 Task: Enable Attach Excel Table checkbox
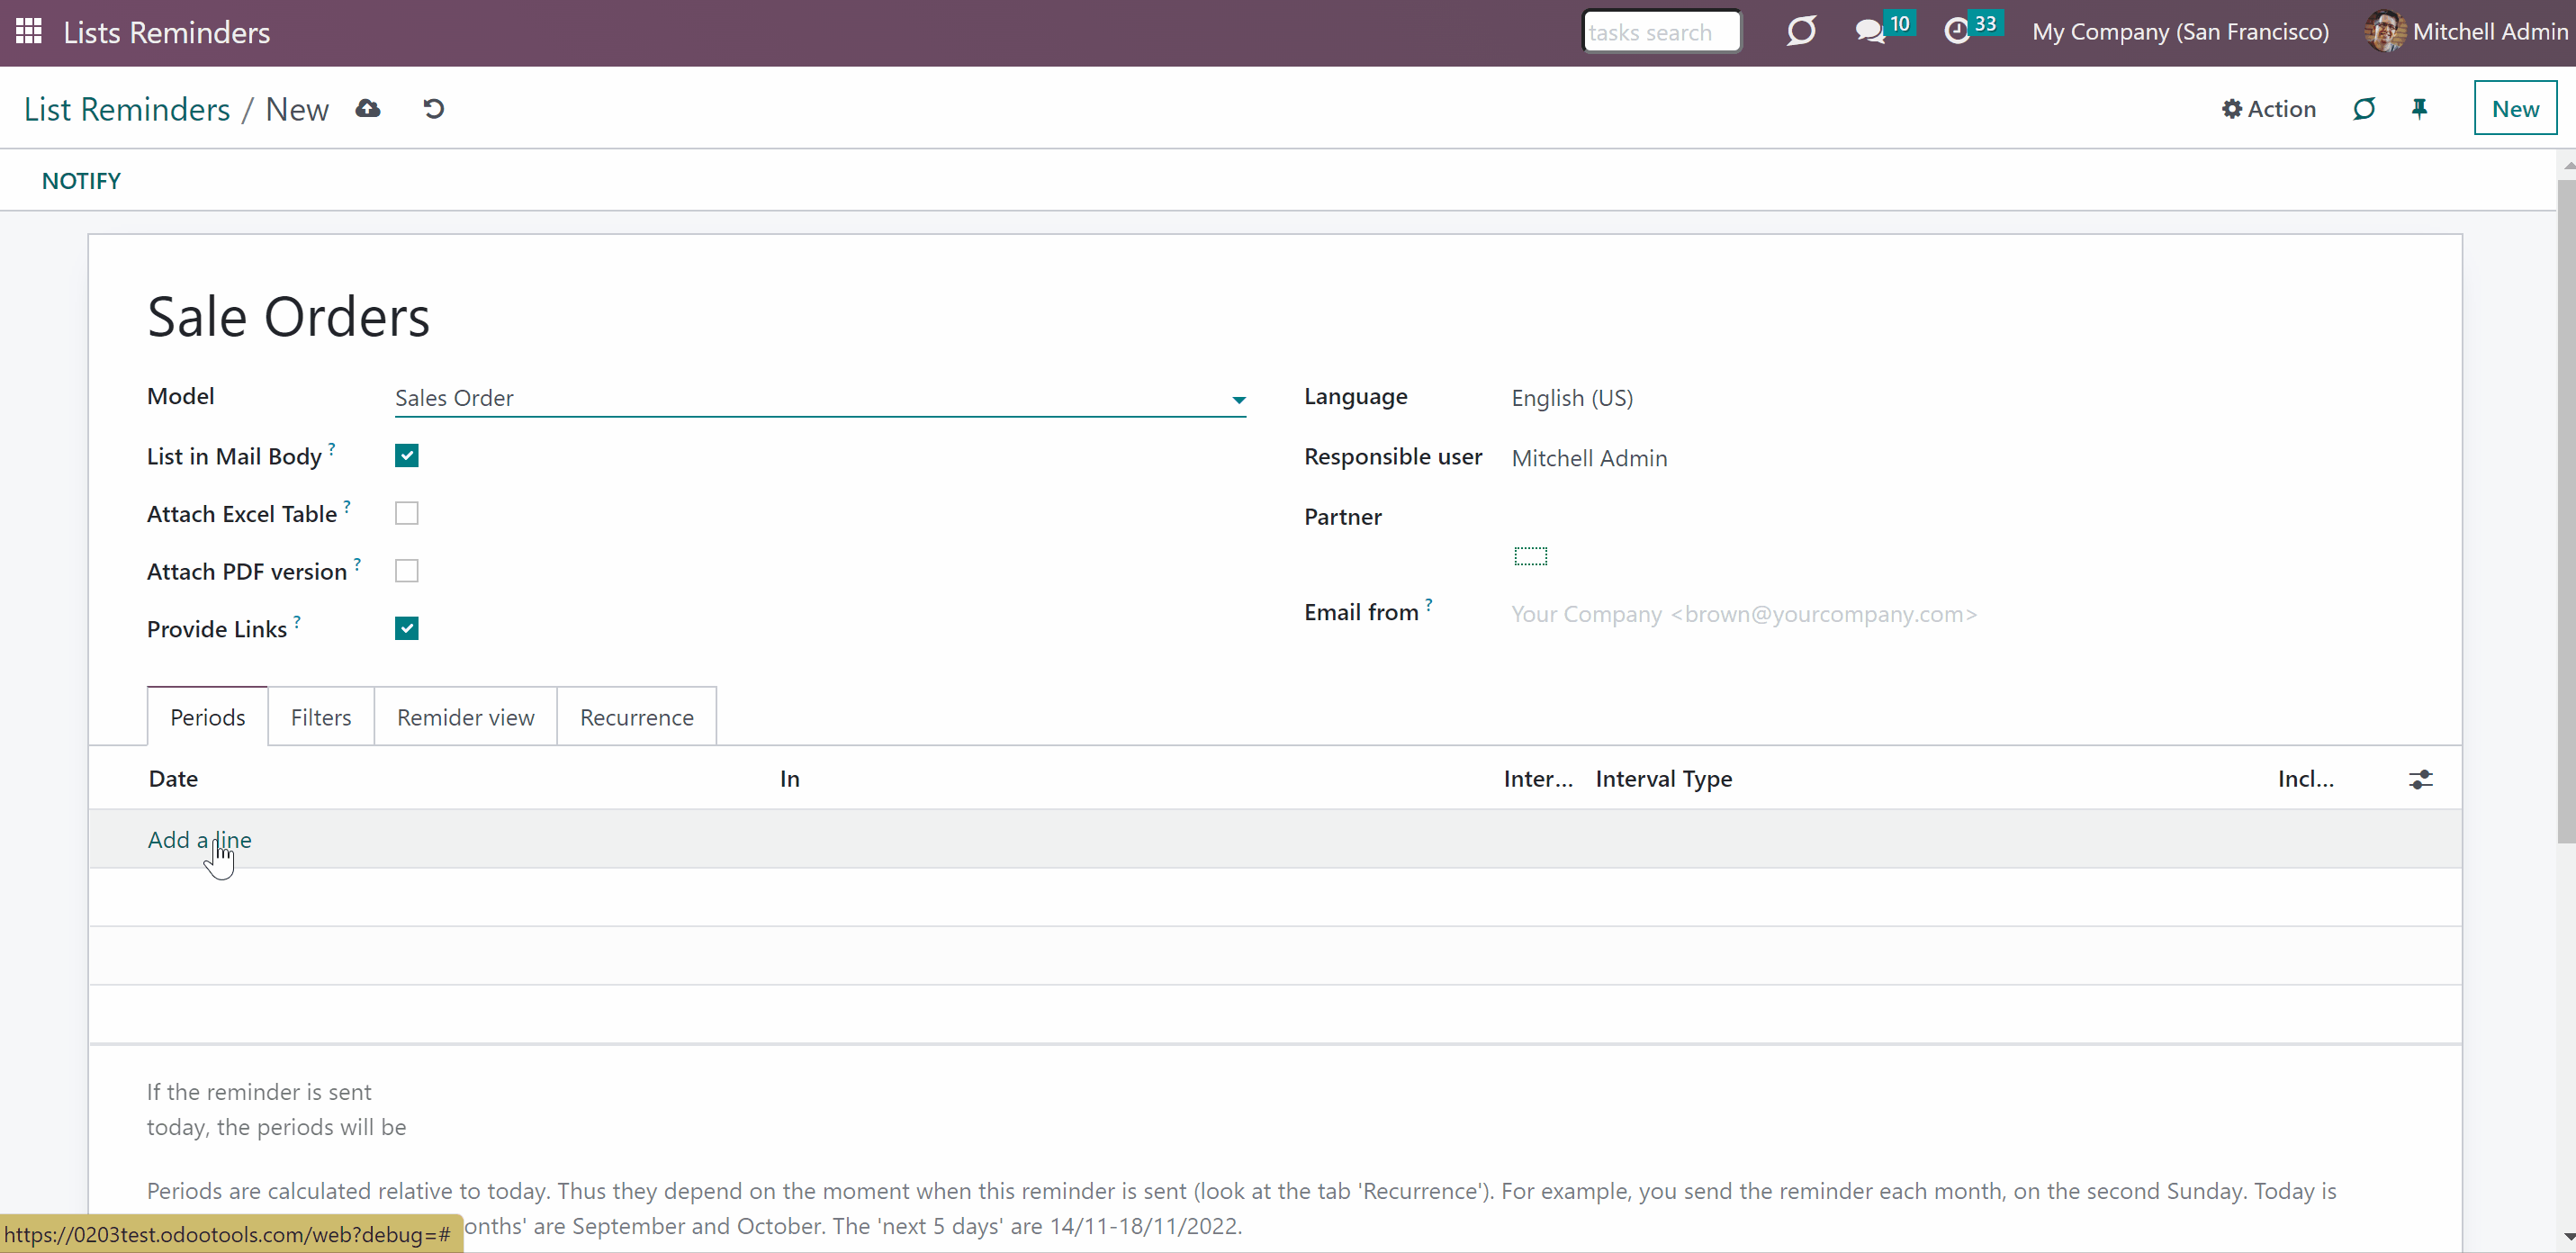click(x=406, y=513)
